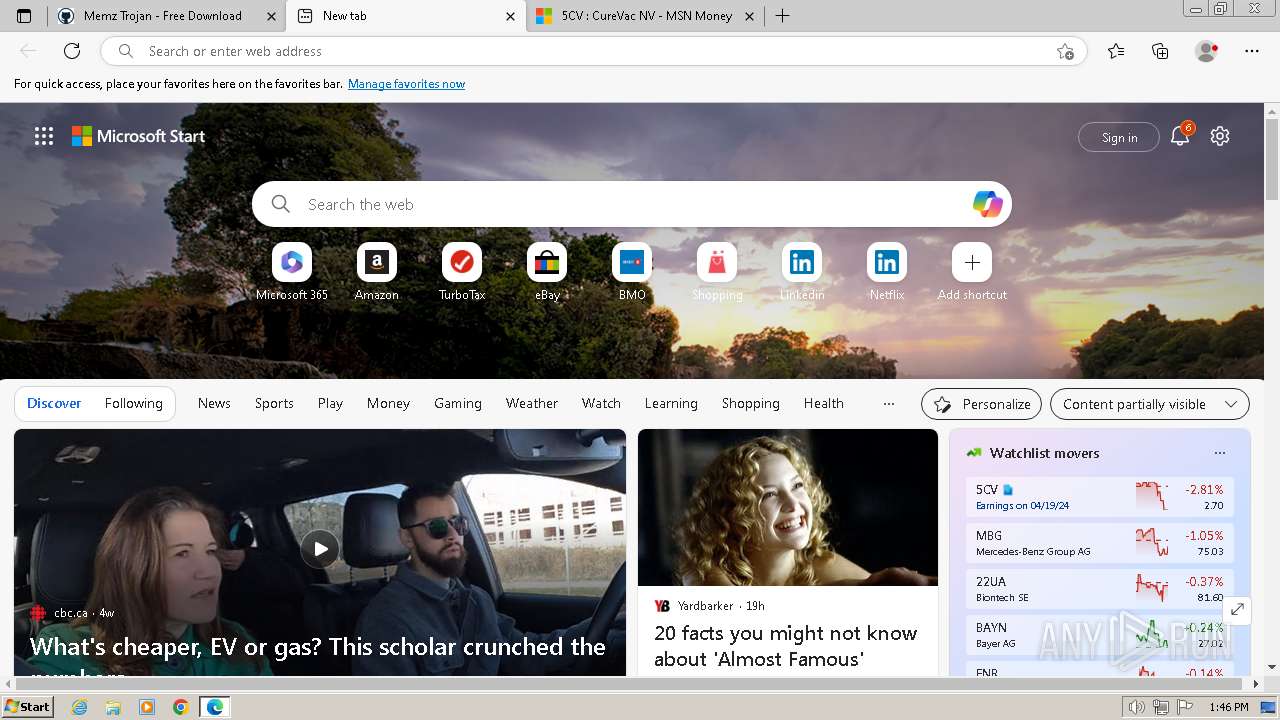
Task: Click the Sign in button
Action: coord(1119,137)
